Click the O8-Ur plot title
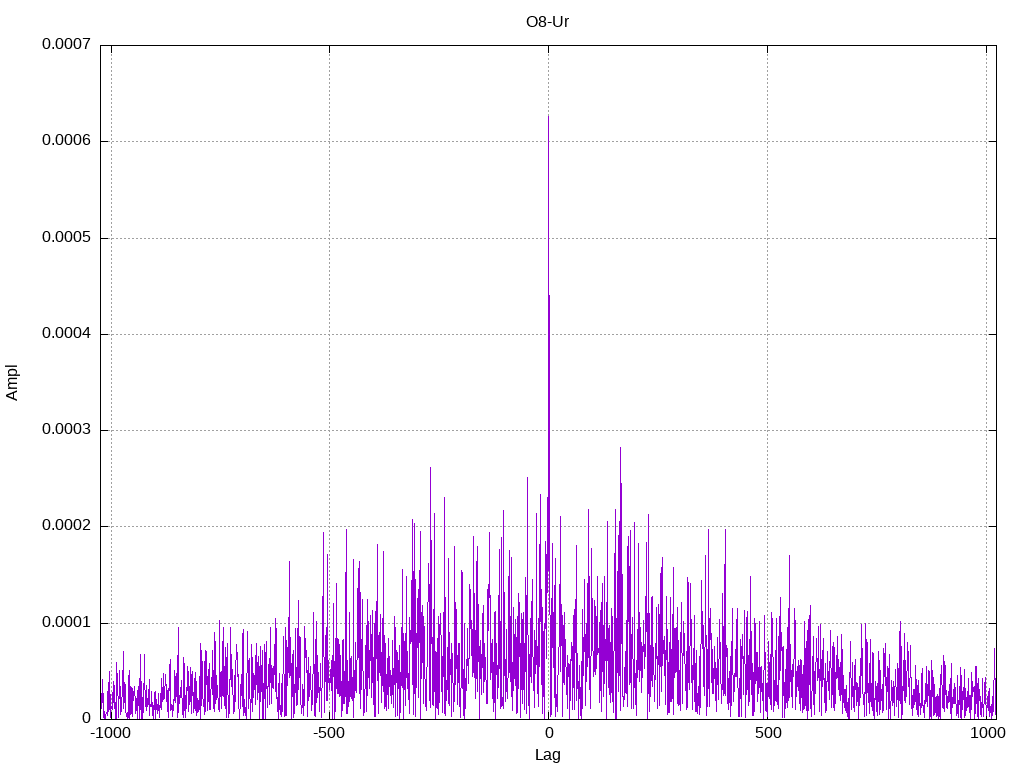1024x768 pixels. tap(547, 22)
